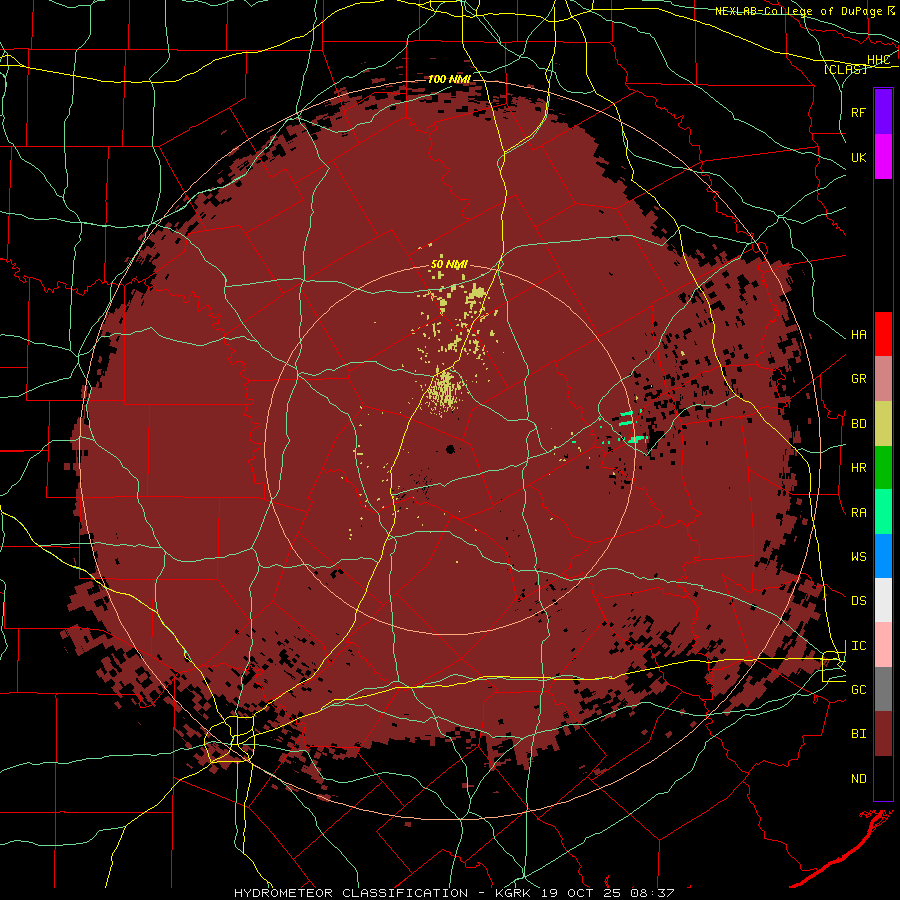Click the RA light green legend block

click(x=883, y=512)
